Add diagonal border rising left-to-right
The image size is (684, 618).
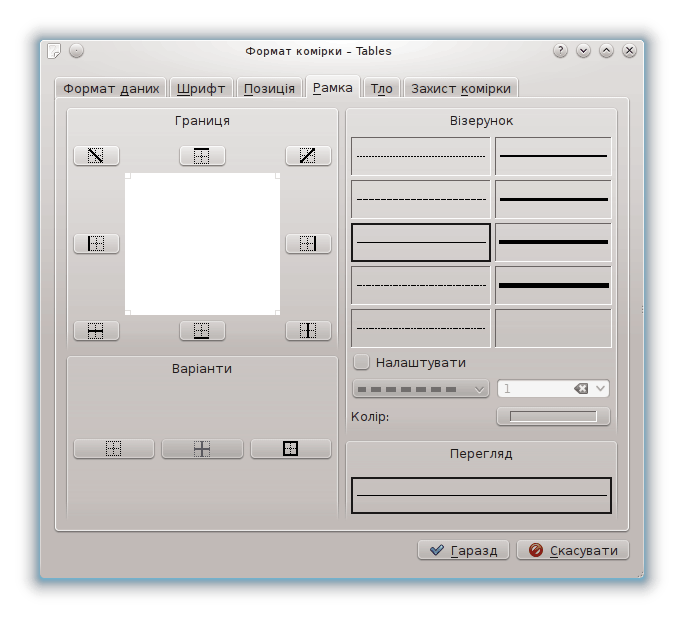click(308, 156)
